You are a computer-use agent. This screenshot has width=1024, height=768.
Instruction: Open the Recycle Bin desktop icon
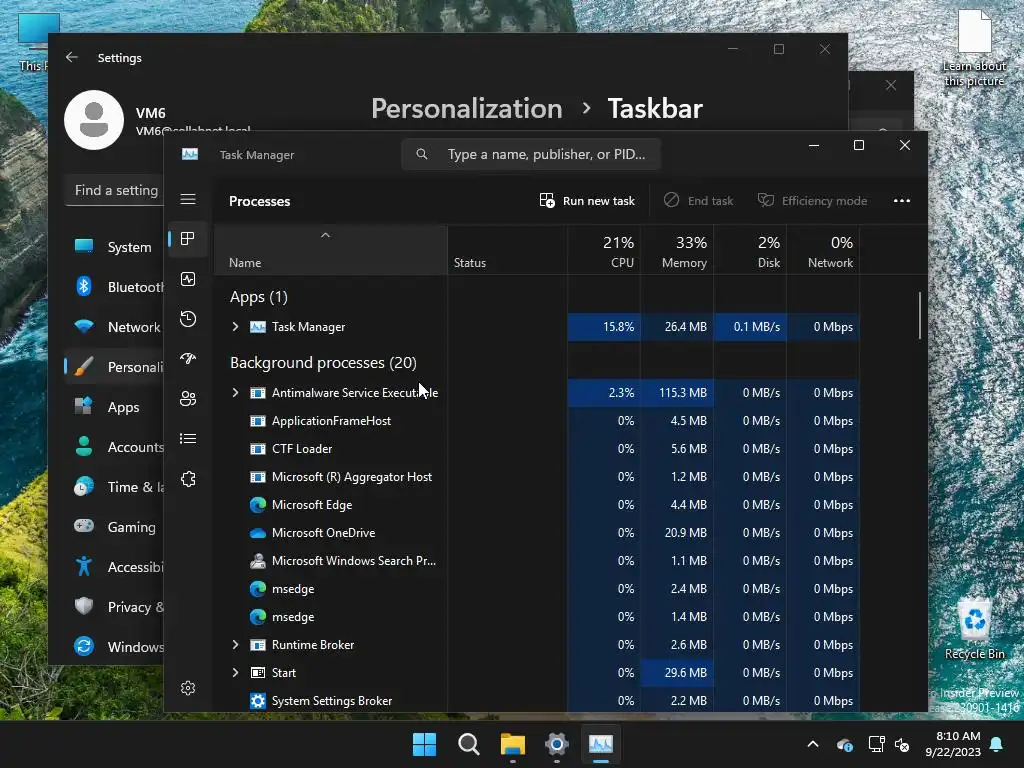point(974,630)
